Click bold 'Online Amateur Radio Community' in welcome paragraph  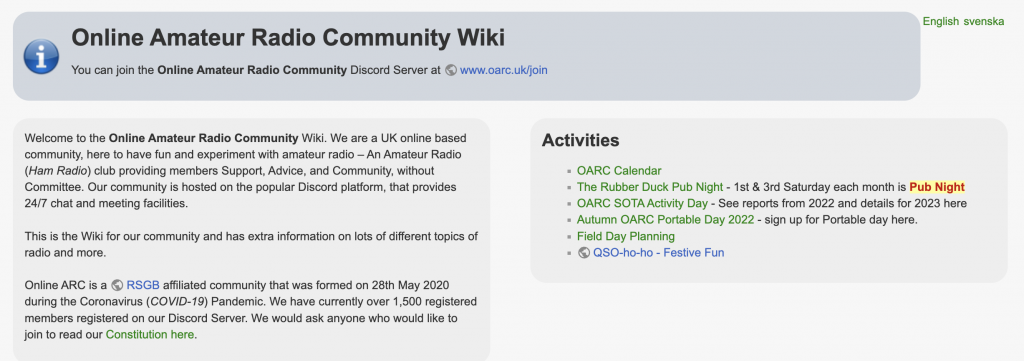203,138
